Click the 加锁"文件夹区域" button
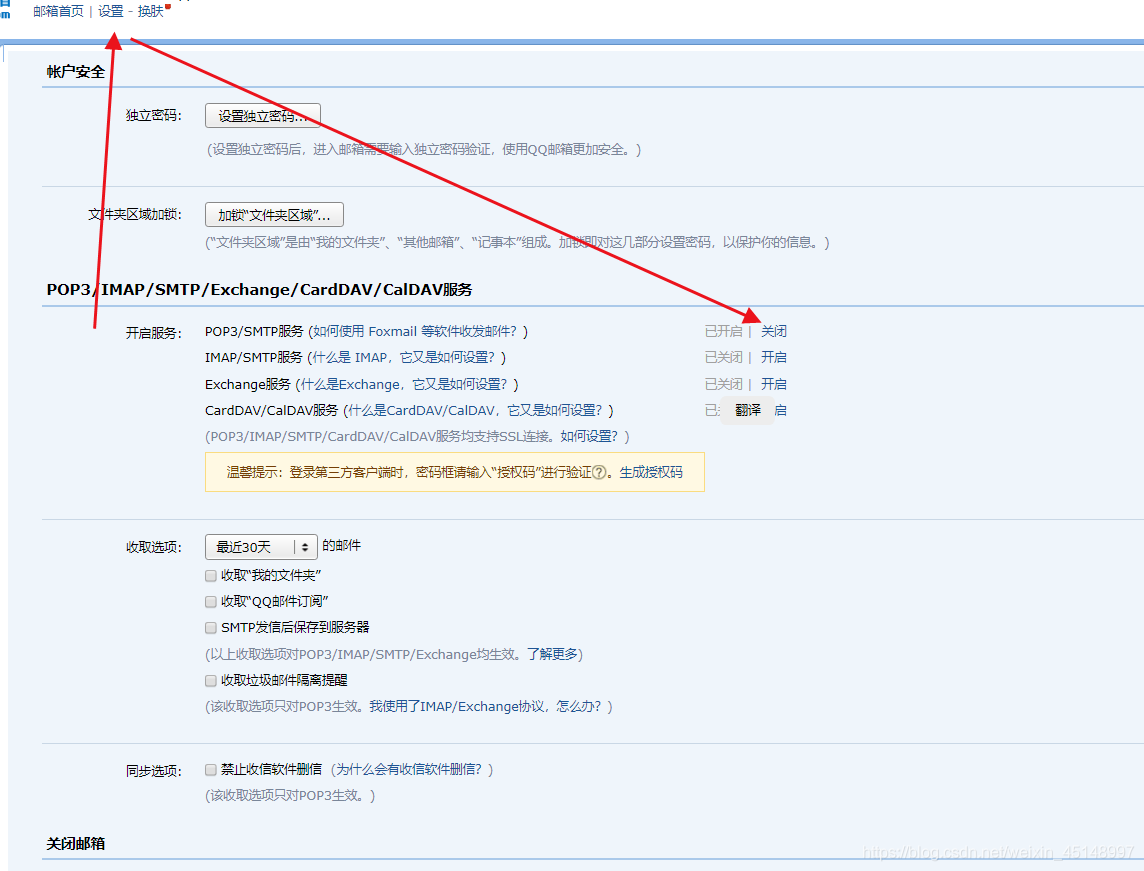Screen dimensions: 1144x871 pos(274,214)
